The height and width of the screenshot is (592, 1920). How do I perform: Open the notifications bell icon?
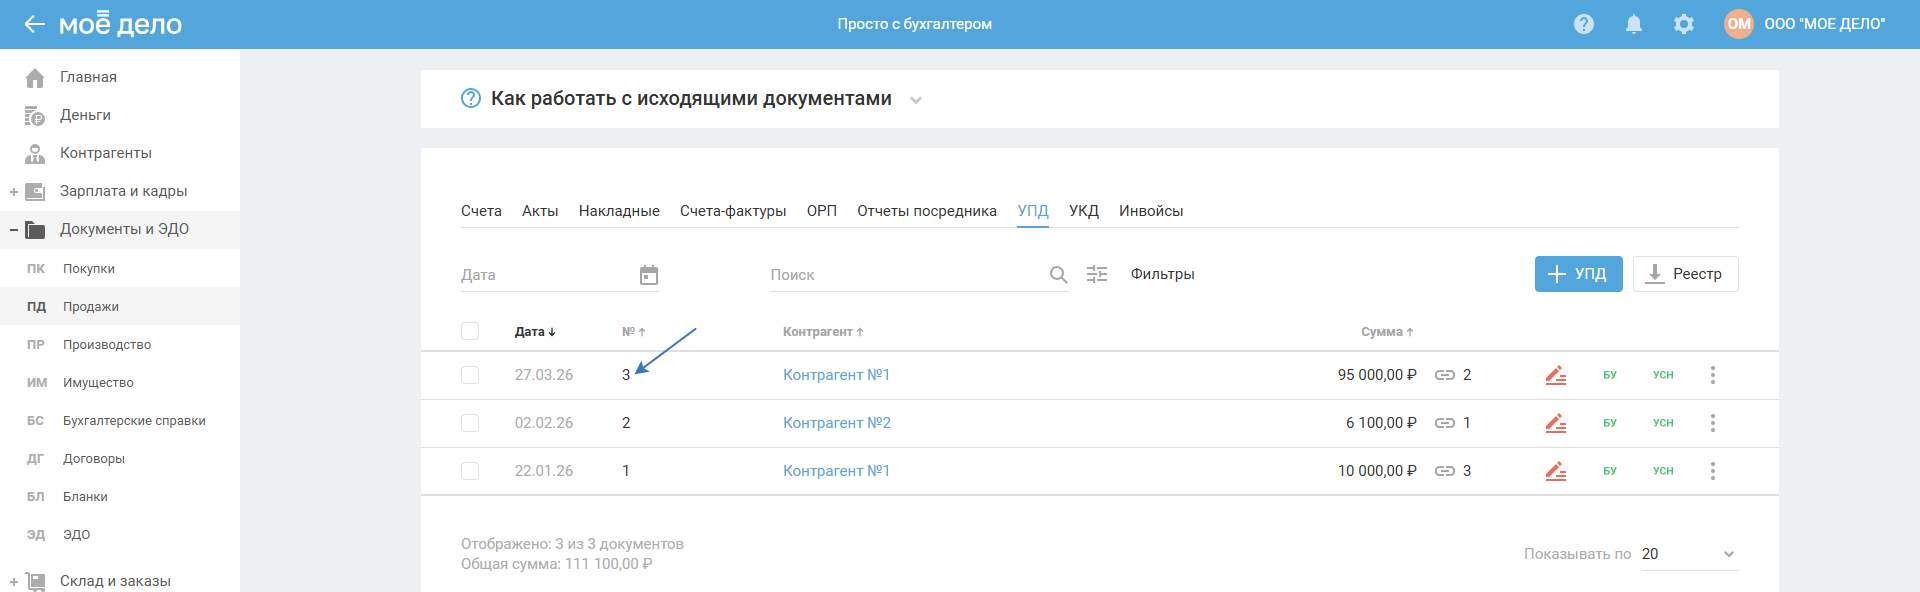tap(1634, 24)
